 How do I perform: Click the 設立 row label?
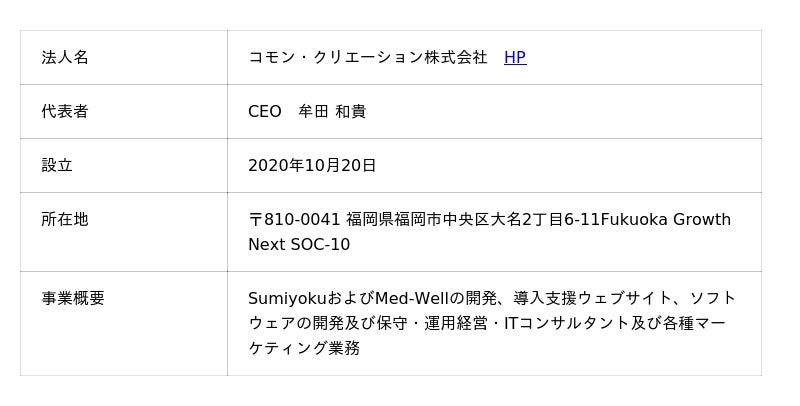57,166
